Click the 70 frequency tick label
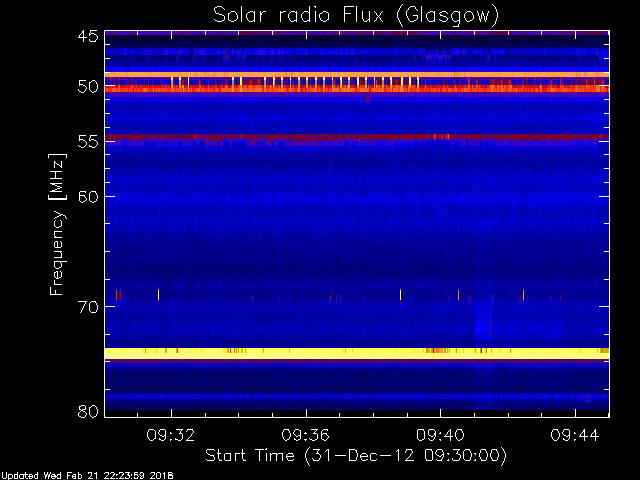The height and width of the screenshot is (480, 640). pos(88,307)
